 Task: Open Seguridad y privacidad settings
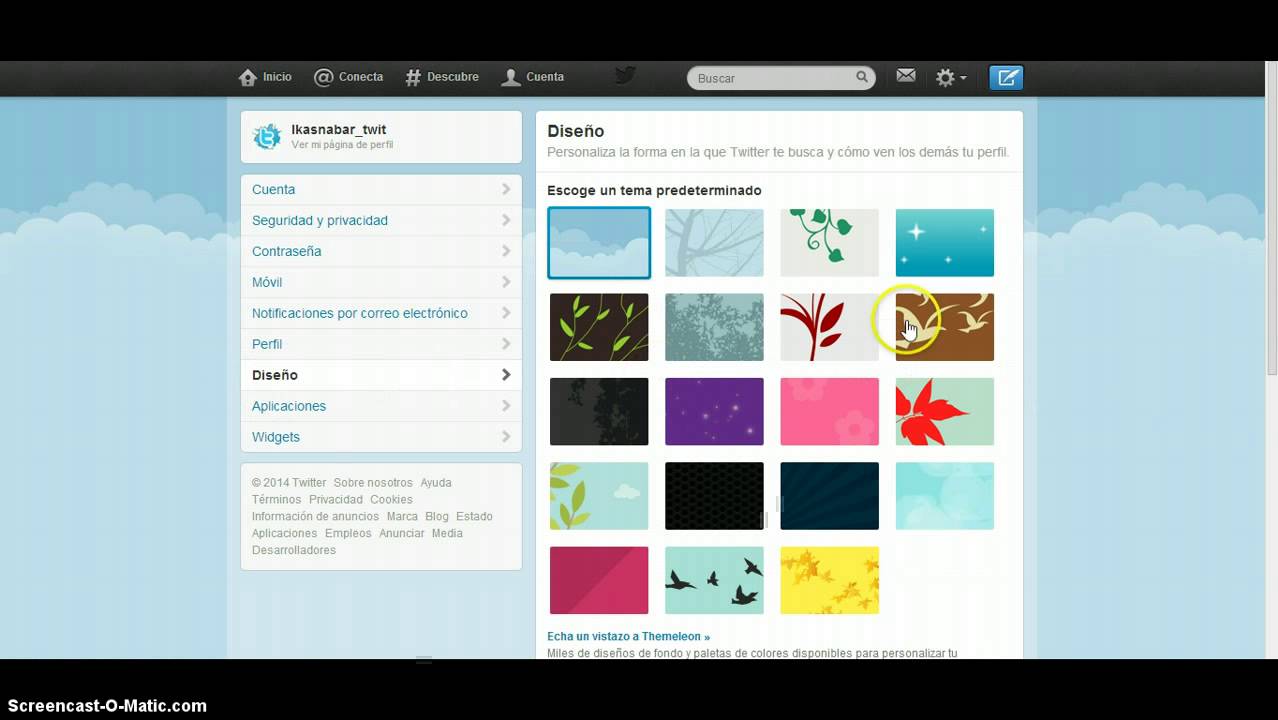click(x=381, y=220)
